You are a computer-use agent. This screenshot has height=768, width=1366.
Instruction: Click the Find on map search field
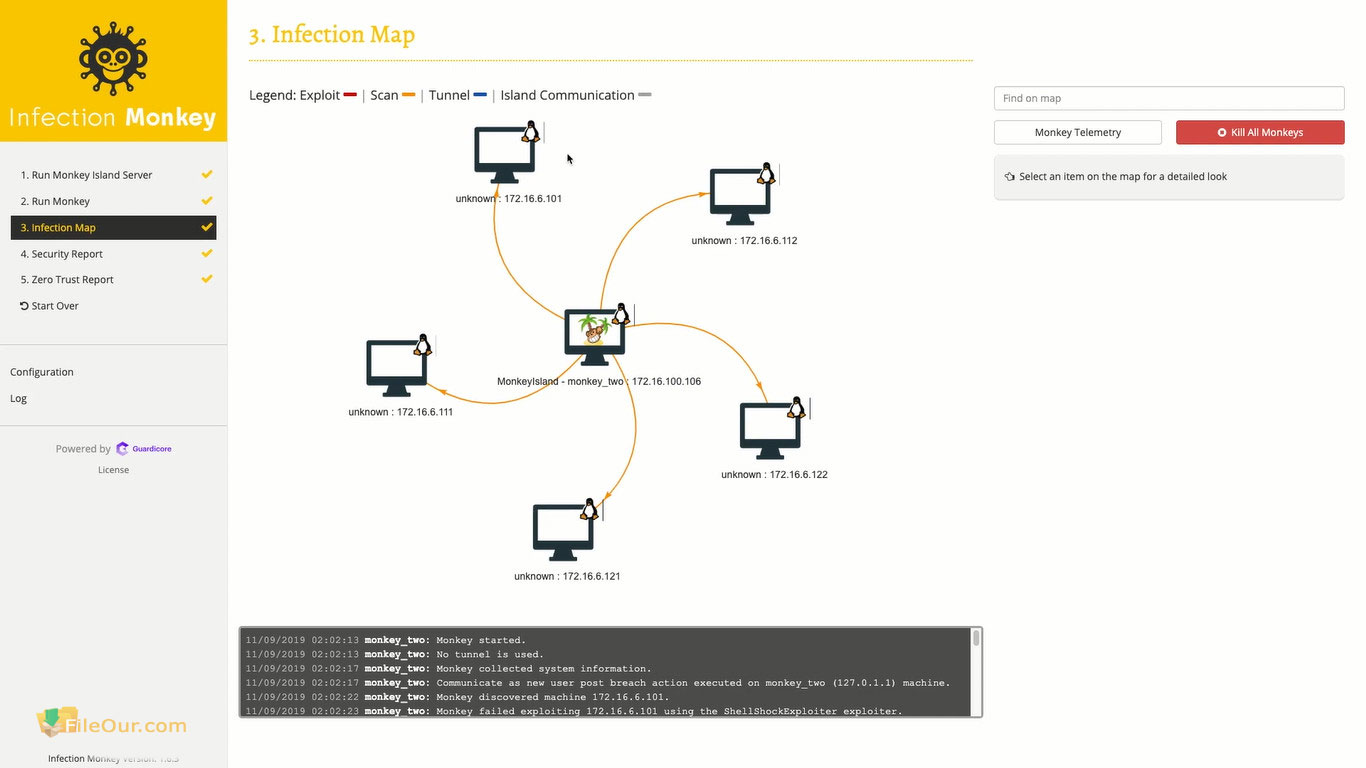click(x=1169, y=98)
